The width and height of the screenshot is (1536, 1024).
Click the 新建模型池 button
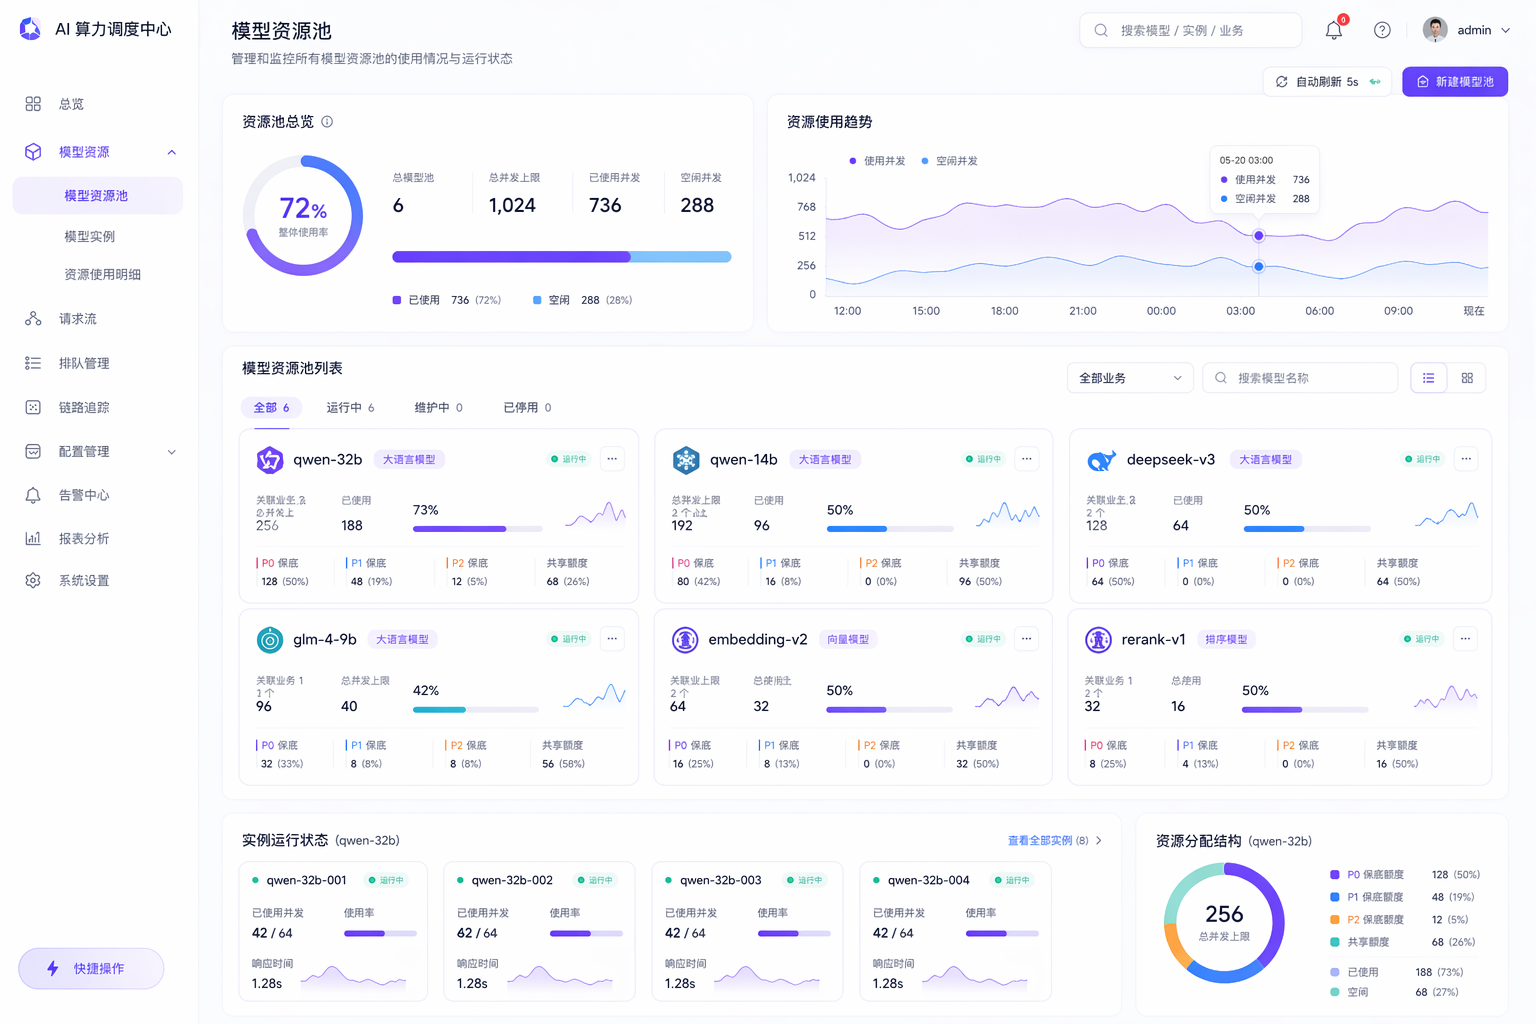(x=1454, y=82)
